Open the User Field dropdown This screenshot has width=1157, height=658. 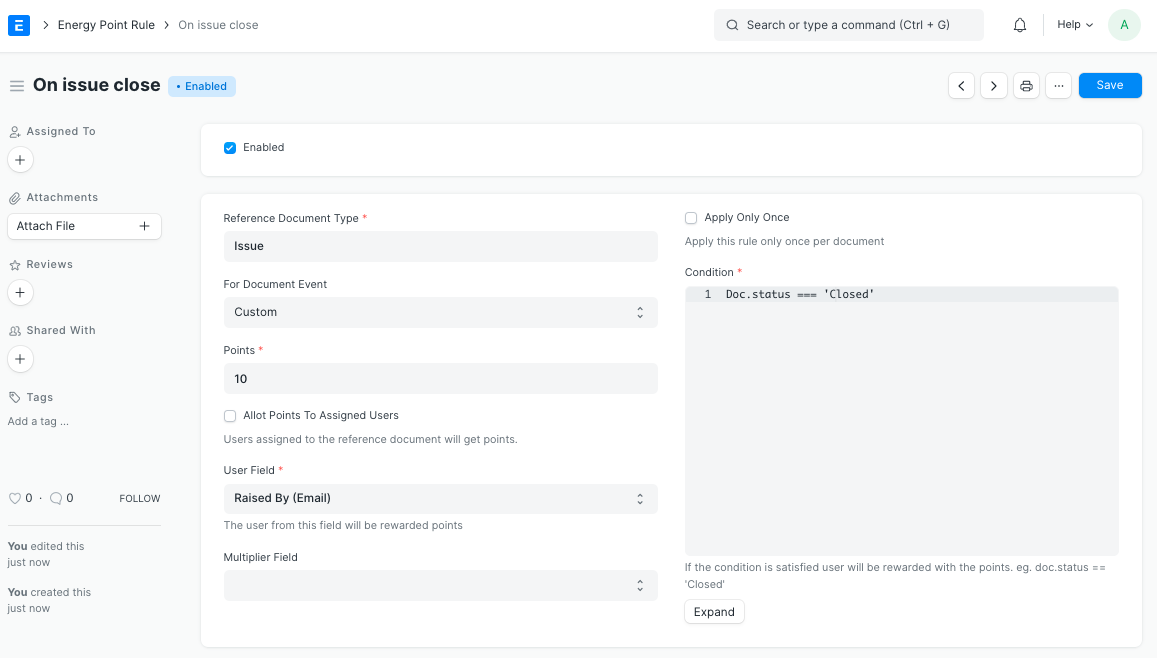(x=440, y=498)
